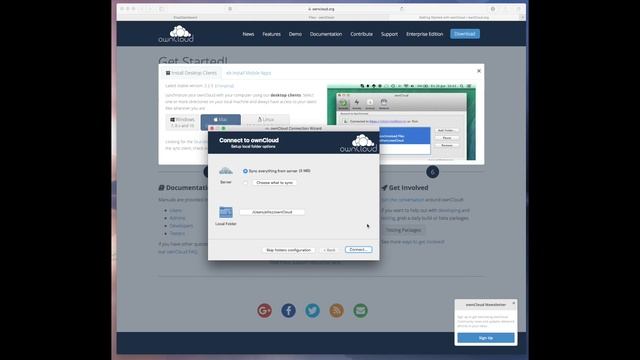Click the browser address bar
Screen dimensions: 640x360
[x=321, y=9]
